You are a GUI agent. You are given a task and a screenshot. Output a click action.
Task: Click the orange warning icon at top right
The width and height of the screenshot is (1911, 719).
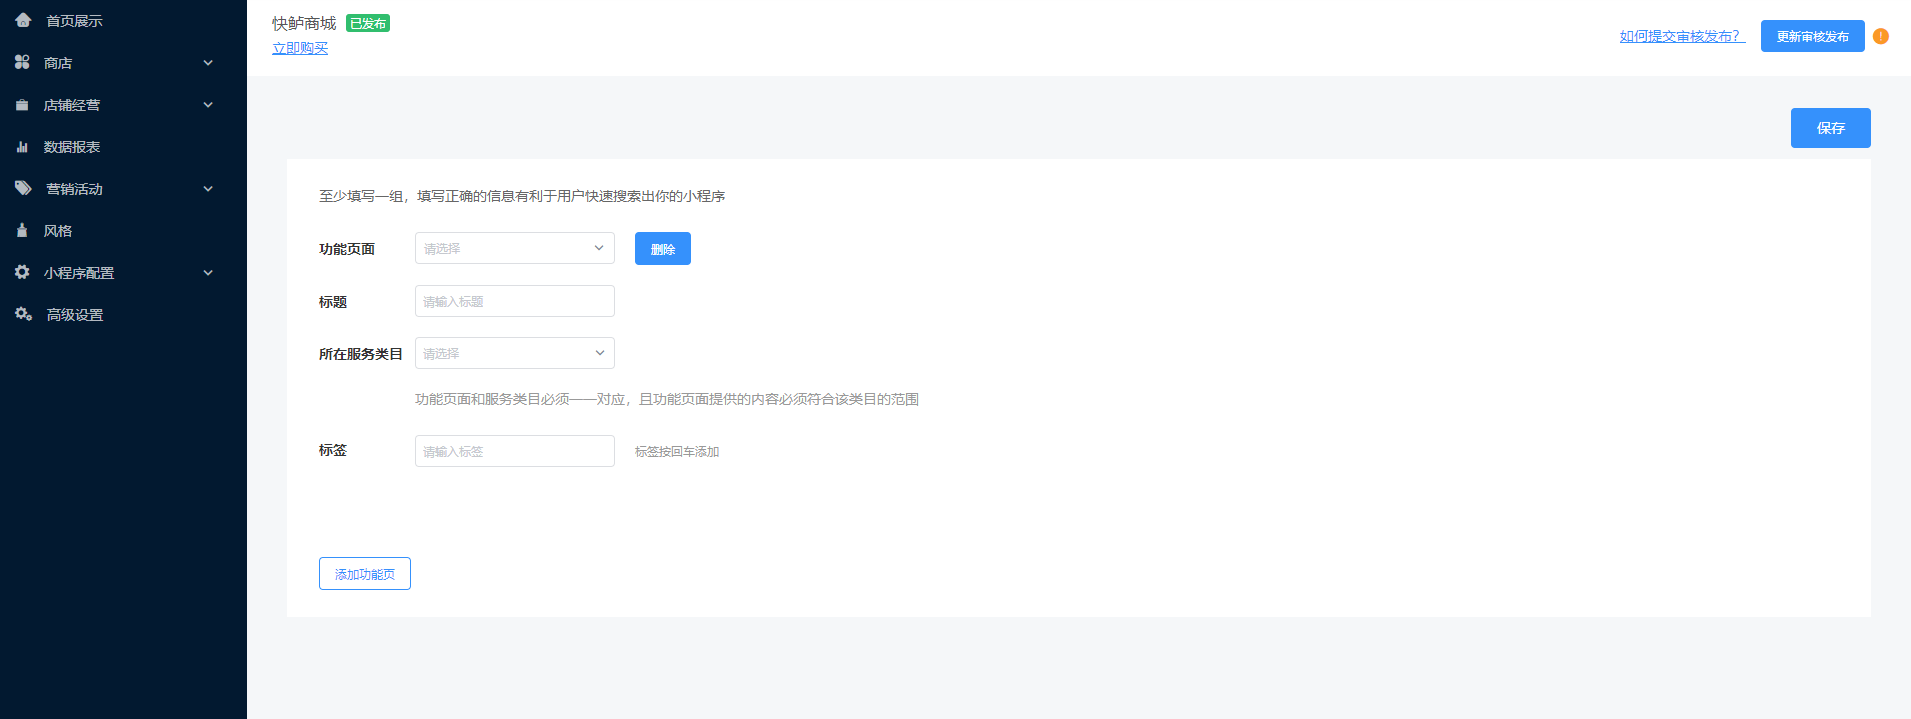point(1881,36)
